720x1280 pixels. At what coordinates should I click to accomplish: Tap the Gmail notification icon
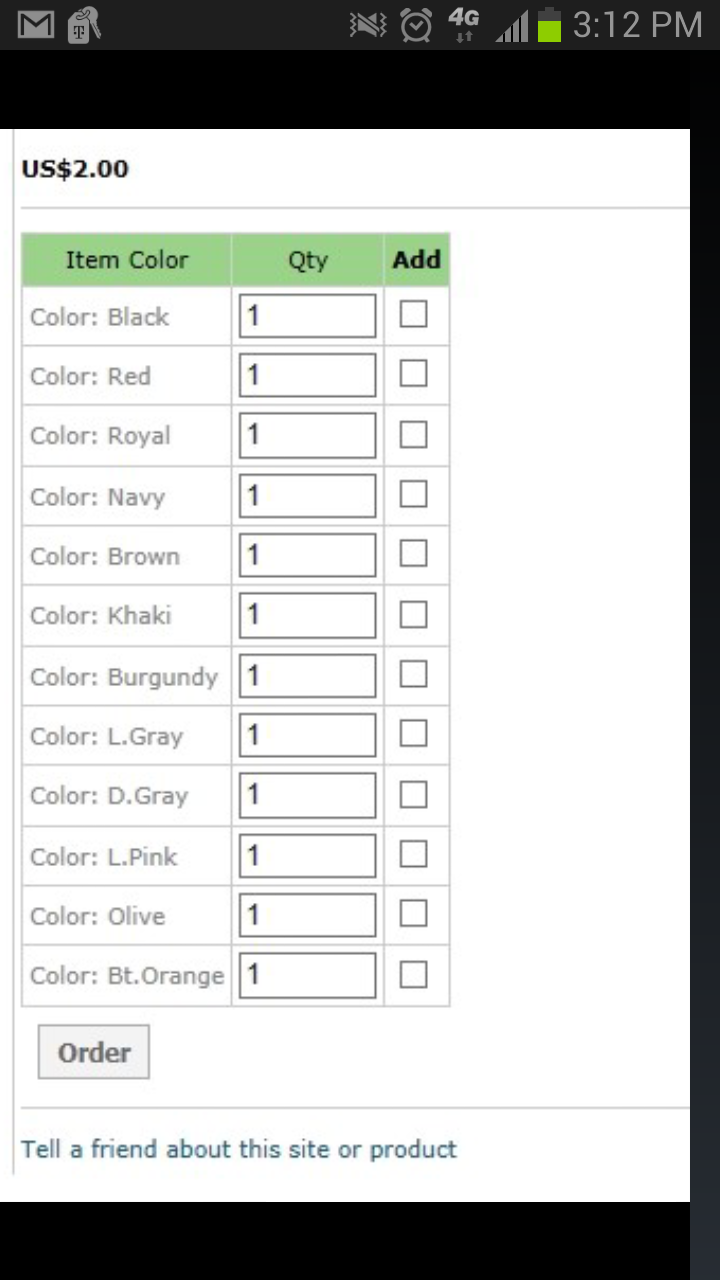pos(35,24)
